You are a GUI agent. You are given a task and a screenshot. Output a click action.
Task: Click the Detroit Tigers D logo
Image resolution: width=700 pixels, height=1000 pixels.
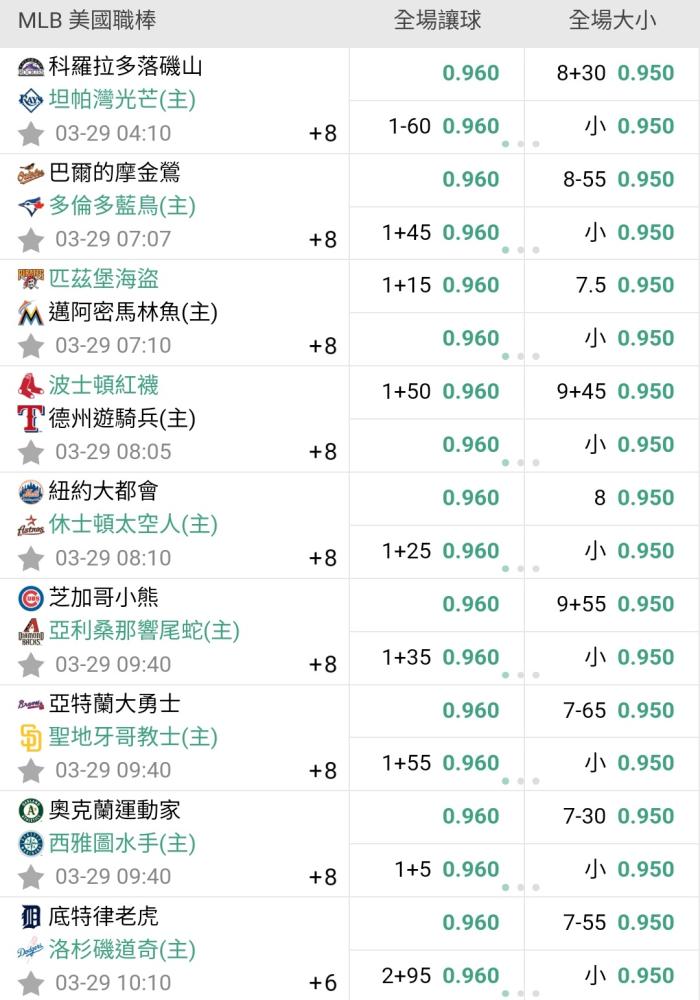click(x=31, y=917)
